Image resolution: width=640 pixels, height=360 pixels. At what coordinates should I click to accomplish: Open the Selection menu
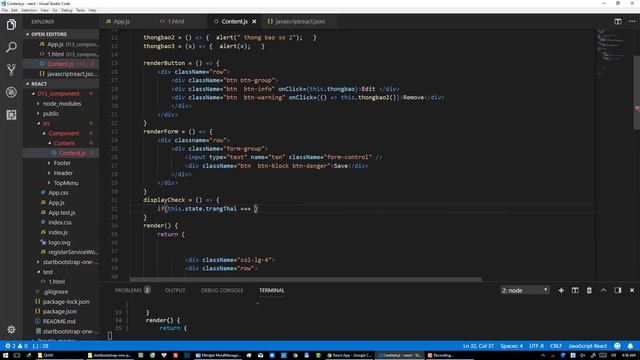click(29, 10)
